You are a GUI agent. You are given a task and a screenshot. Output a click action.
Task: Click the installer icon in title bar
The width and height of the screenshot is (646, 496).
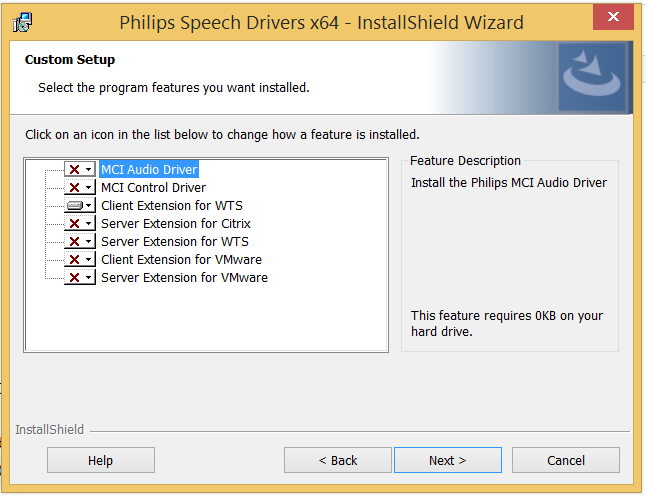pyautogui.click(x=22, y=22)
